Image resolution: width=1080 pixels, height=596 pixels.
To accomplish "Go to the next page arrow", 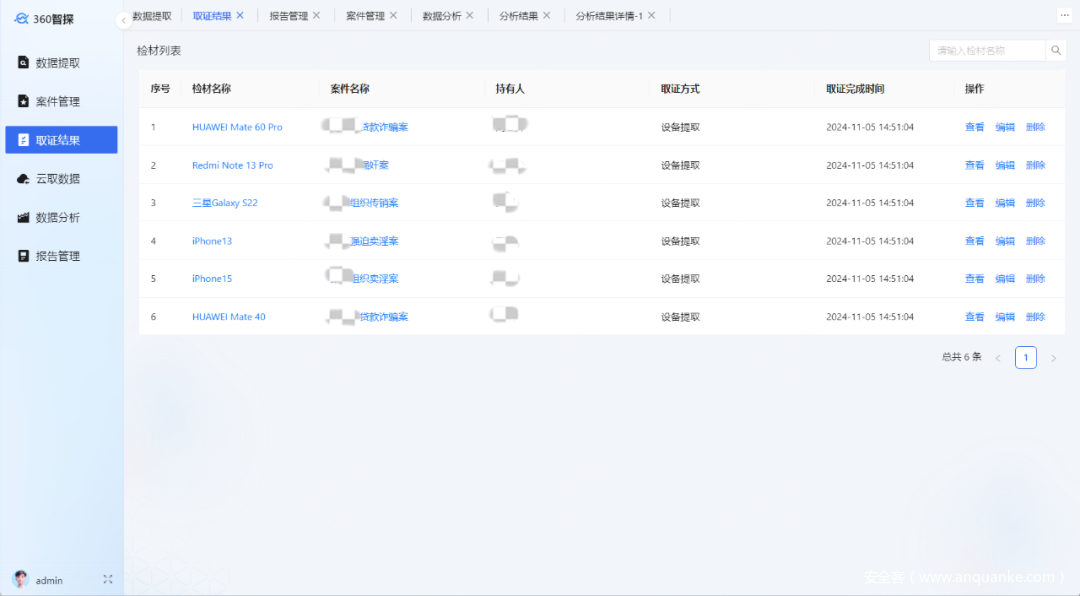I will pos(1053,358).
